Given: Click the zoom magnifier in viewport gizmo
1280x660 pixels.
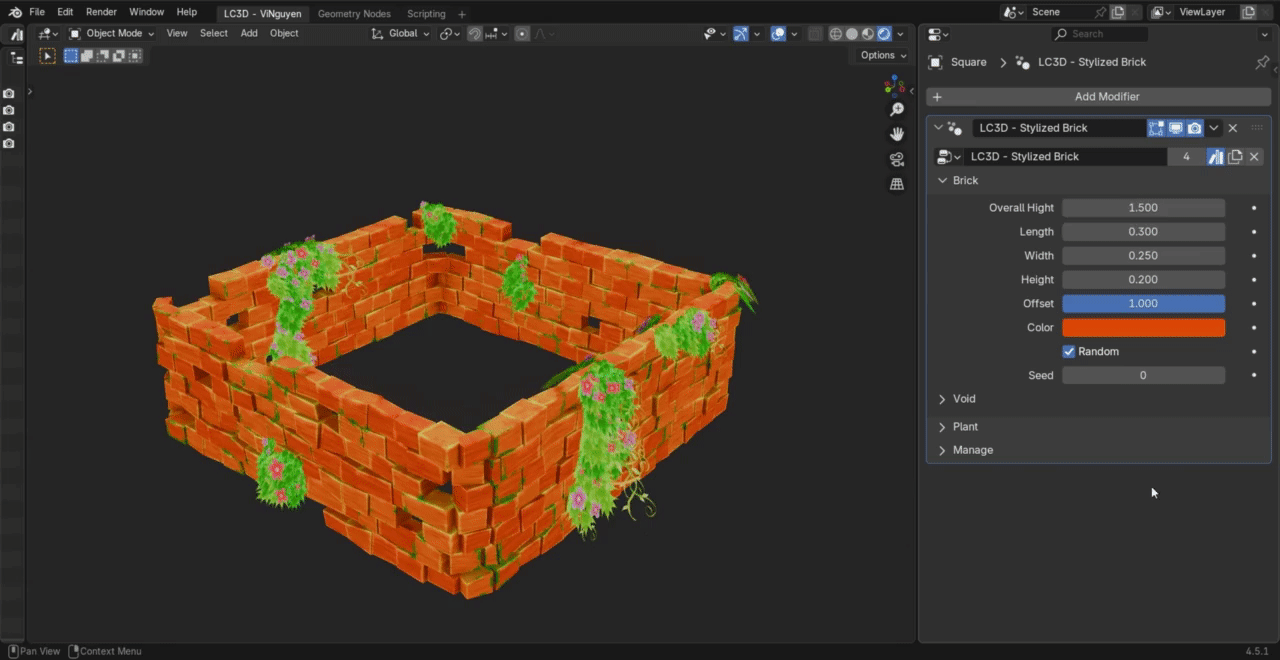Looking at the screenshot, I should pyautogui.click(x=897, y=109).
